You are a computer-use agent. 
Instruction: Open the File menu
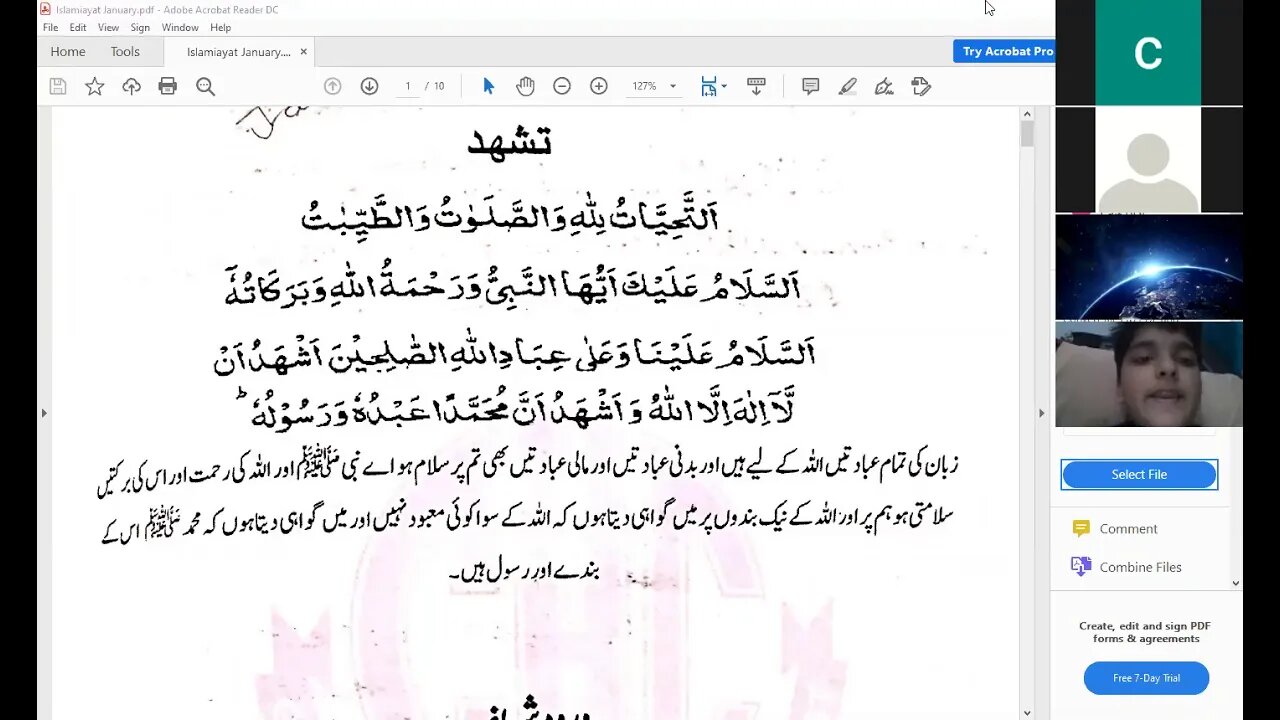(51, 28)
